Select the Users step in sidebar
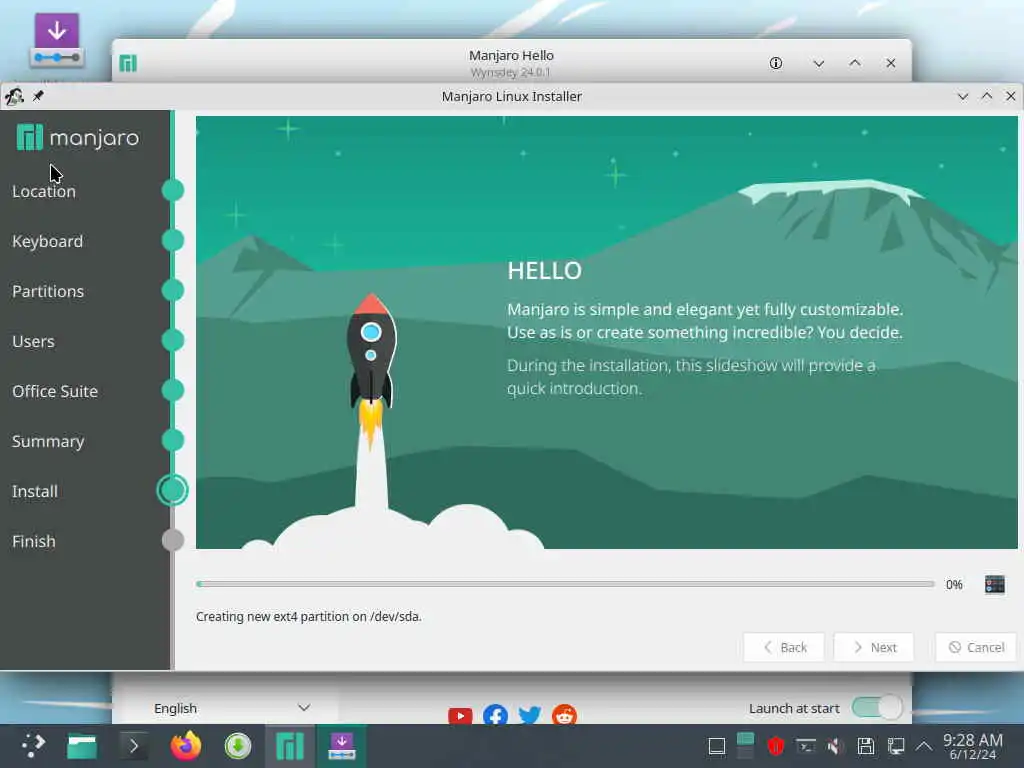The image size is (1024, 768). [33, 342]
